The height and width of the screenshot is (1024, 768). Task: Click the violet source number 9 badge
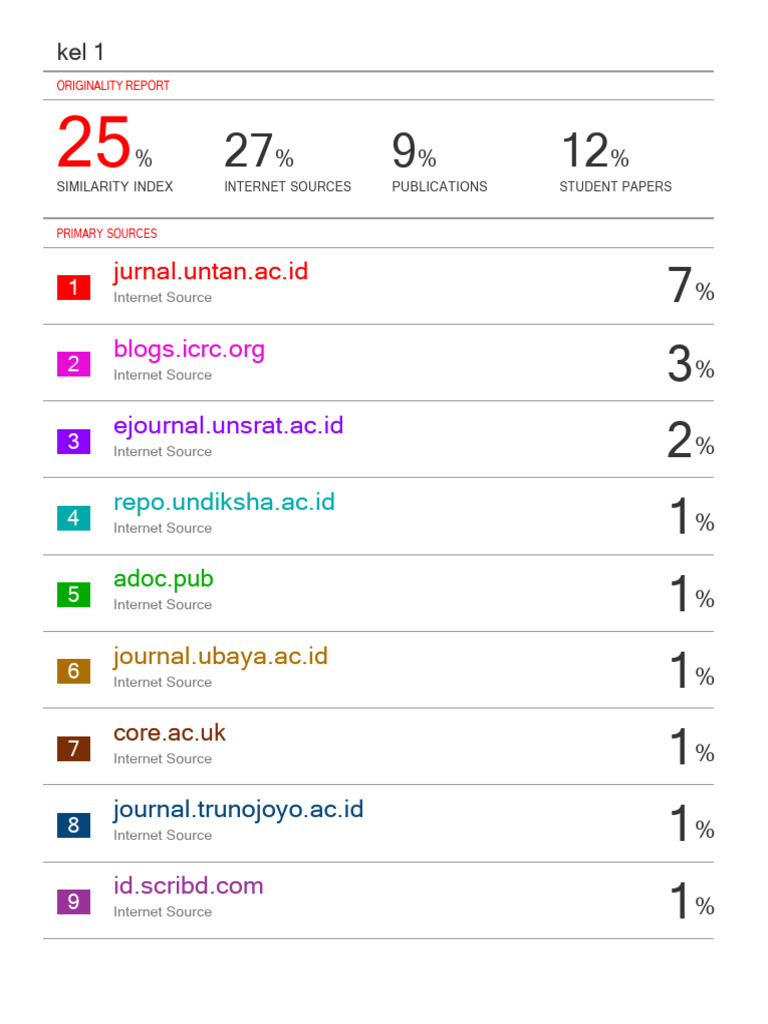click(73, 902)
